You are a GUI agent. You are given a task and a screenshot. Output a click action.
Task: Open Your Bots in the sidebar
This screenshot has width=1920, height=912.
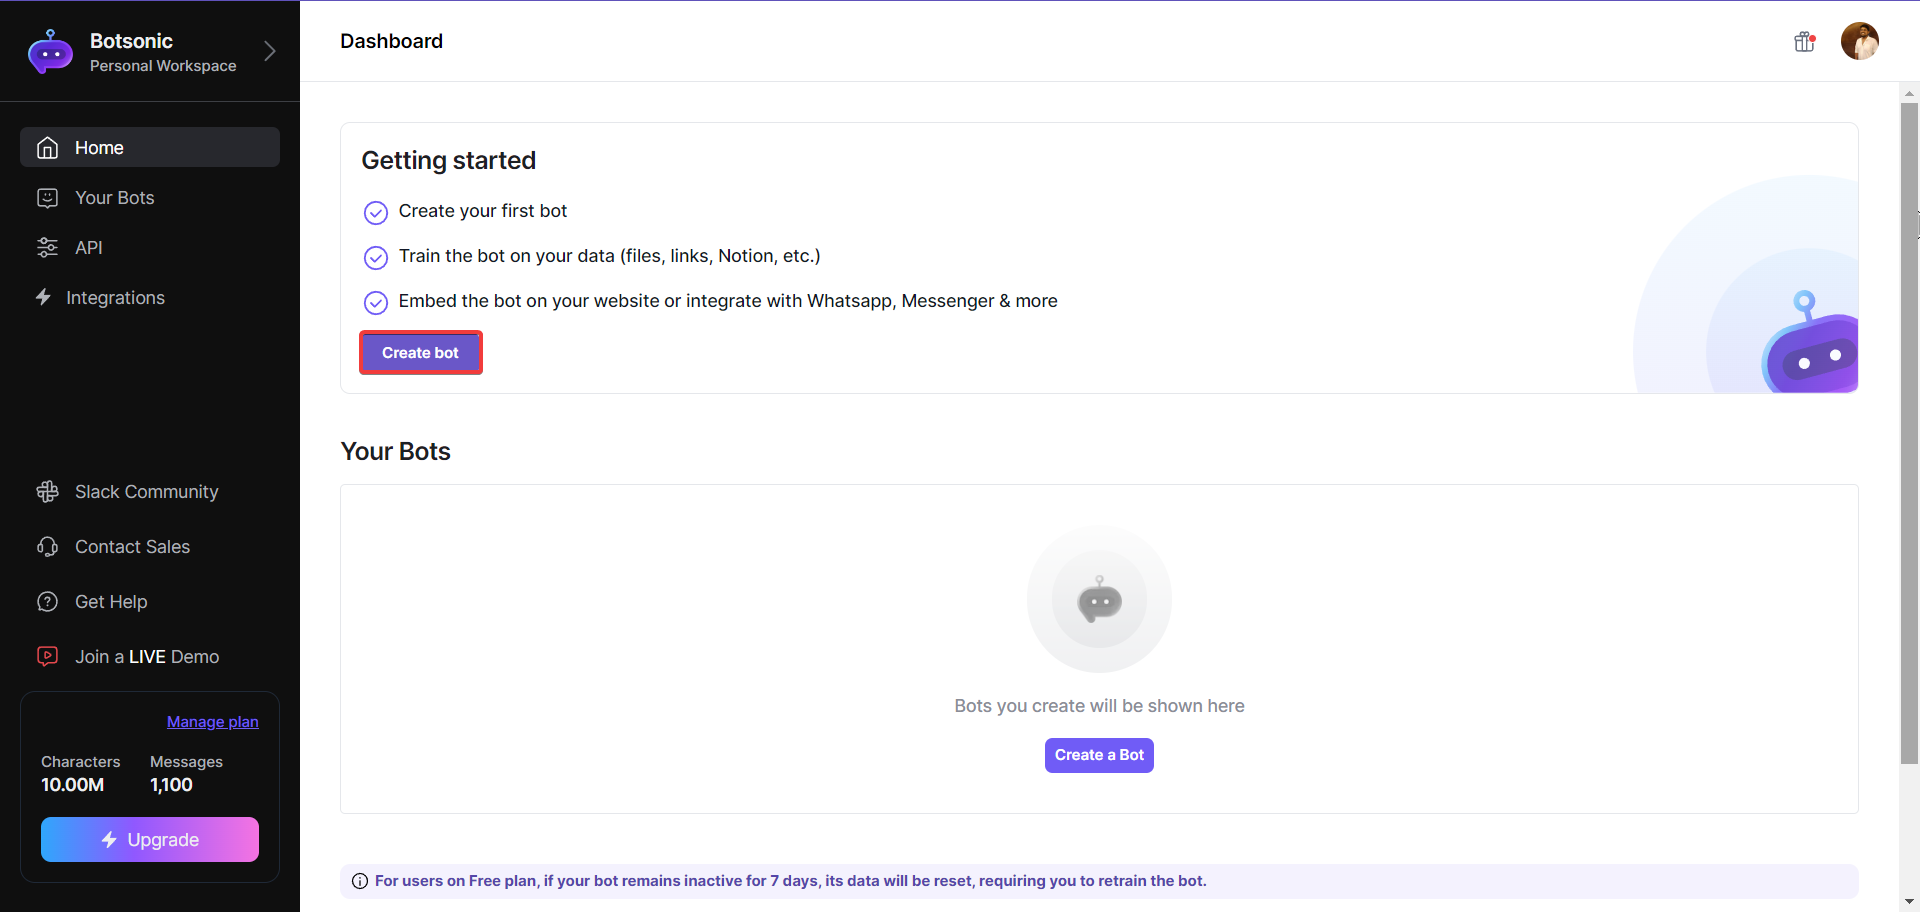(114, 198)
